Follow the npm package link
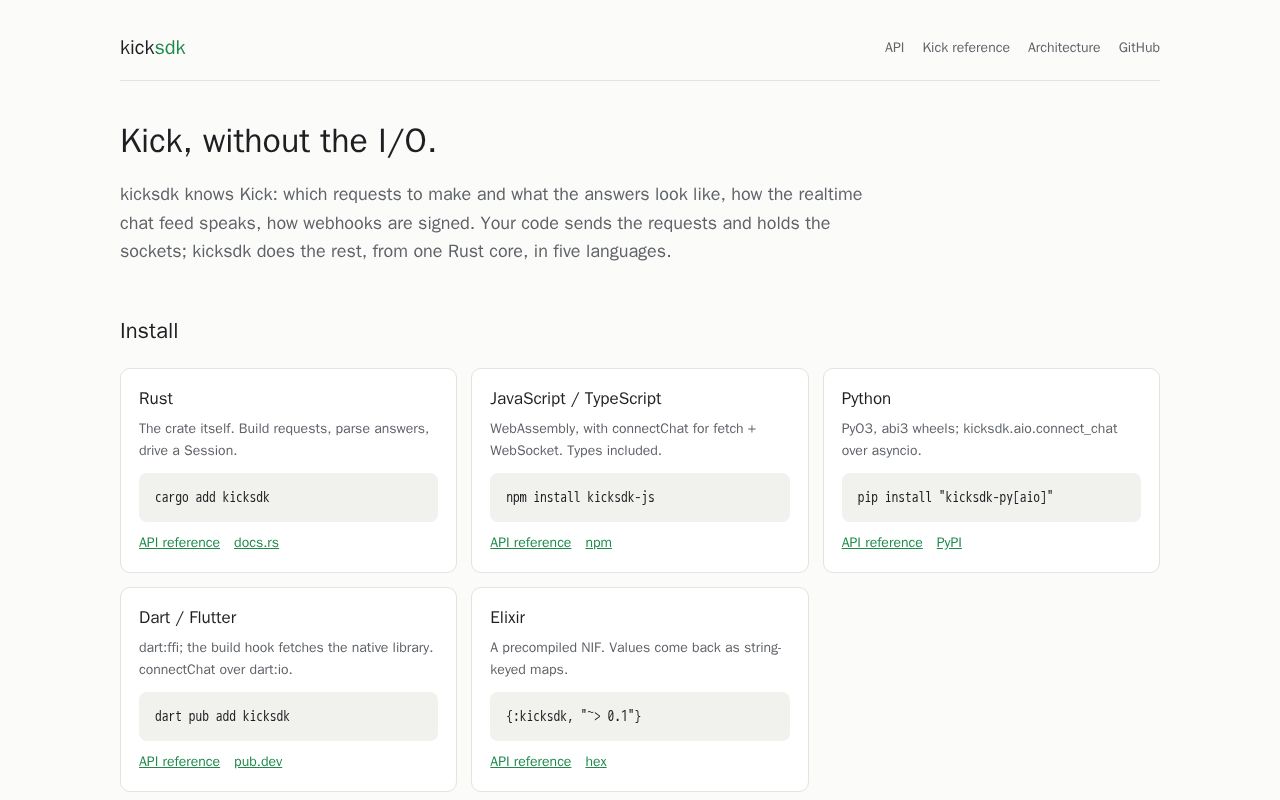This screenshot has height=800, width=1280. (x=598, y=543)
